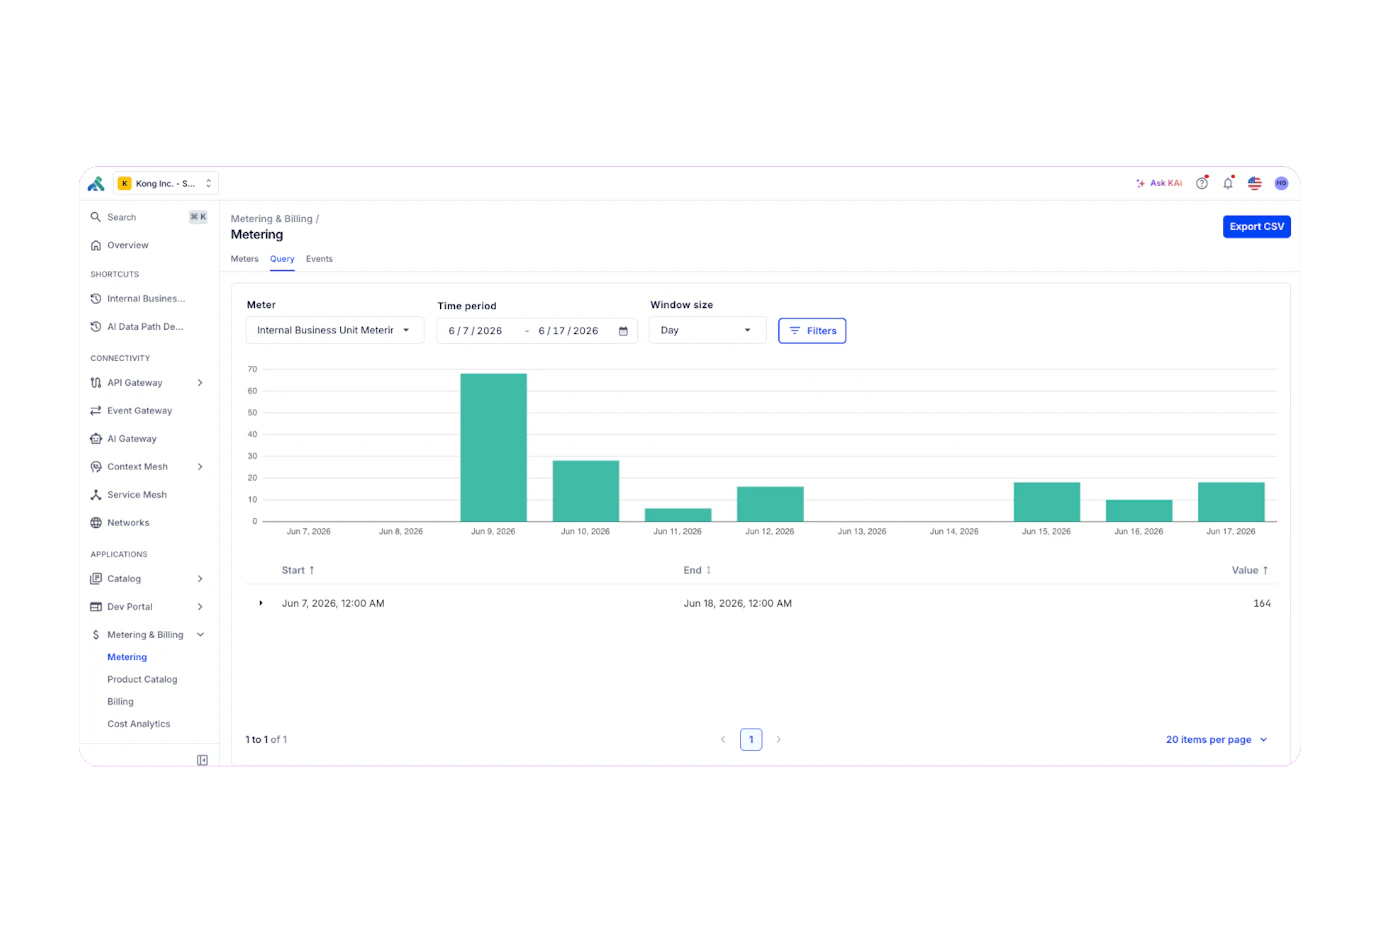Screen dimensions: 1380x932
Task: Open Catalog in sidebar
Action: coord(124,579)
